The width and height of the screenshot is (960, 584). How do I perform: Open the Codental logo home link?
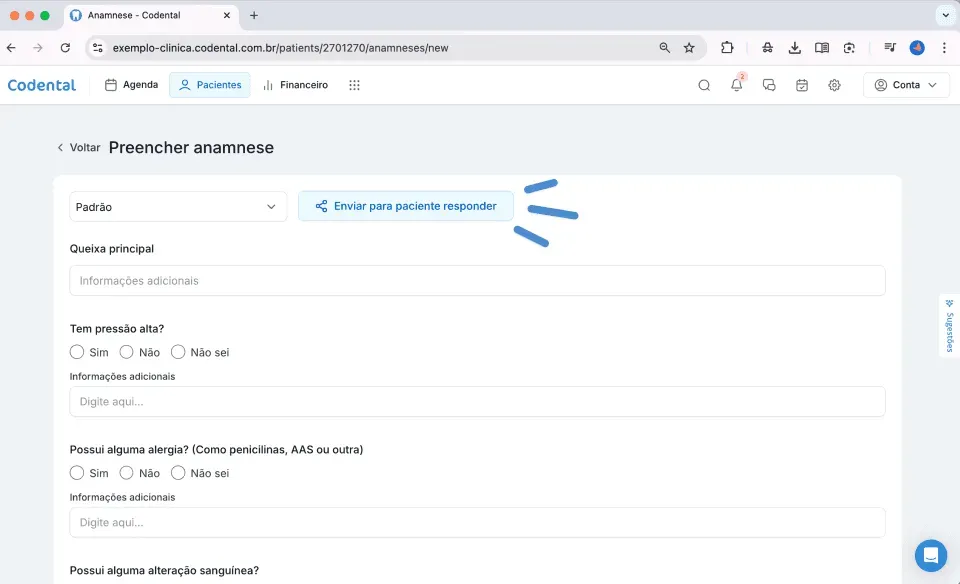point(42,85)
